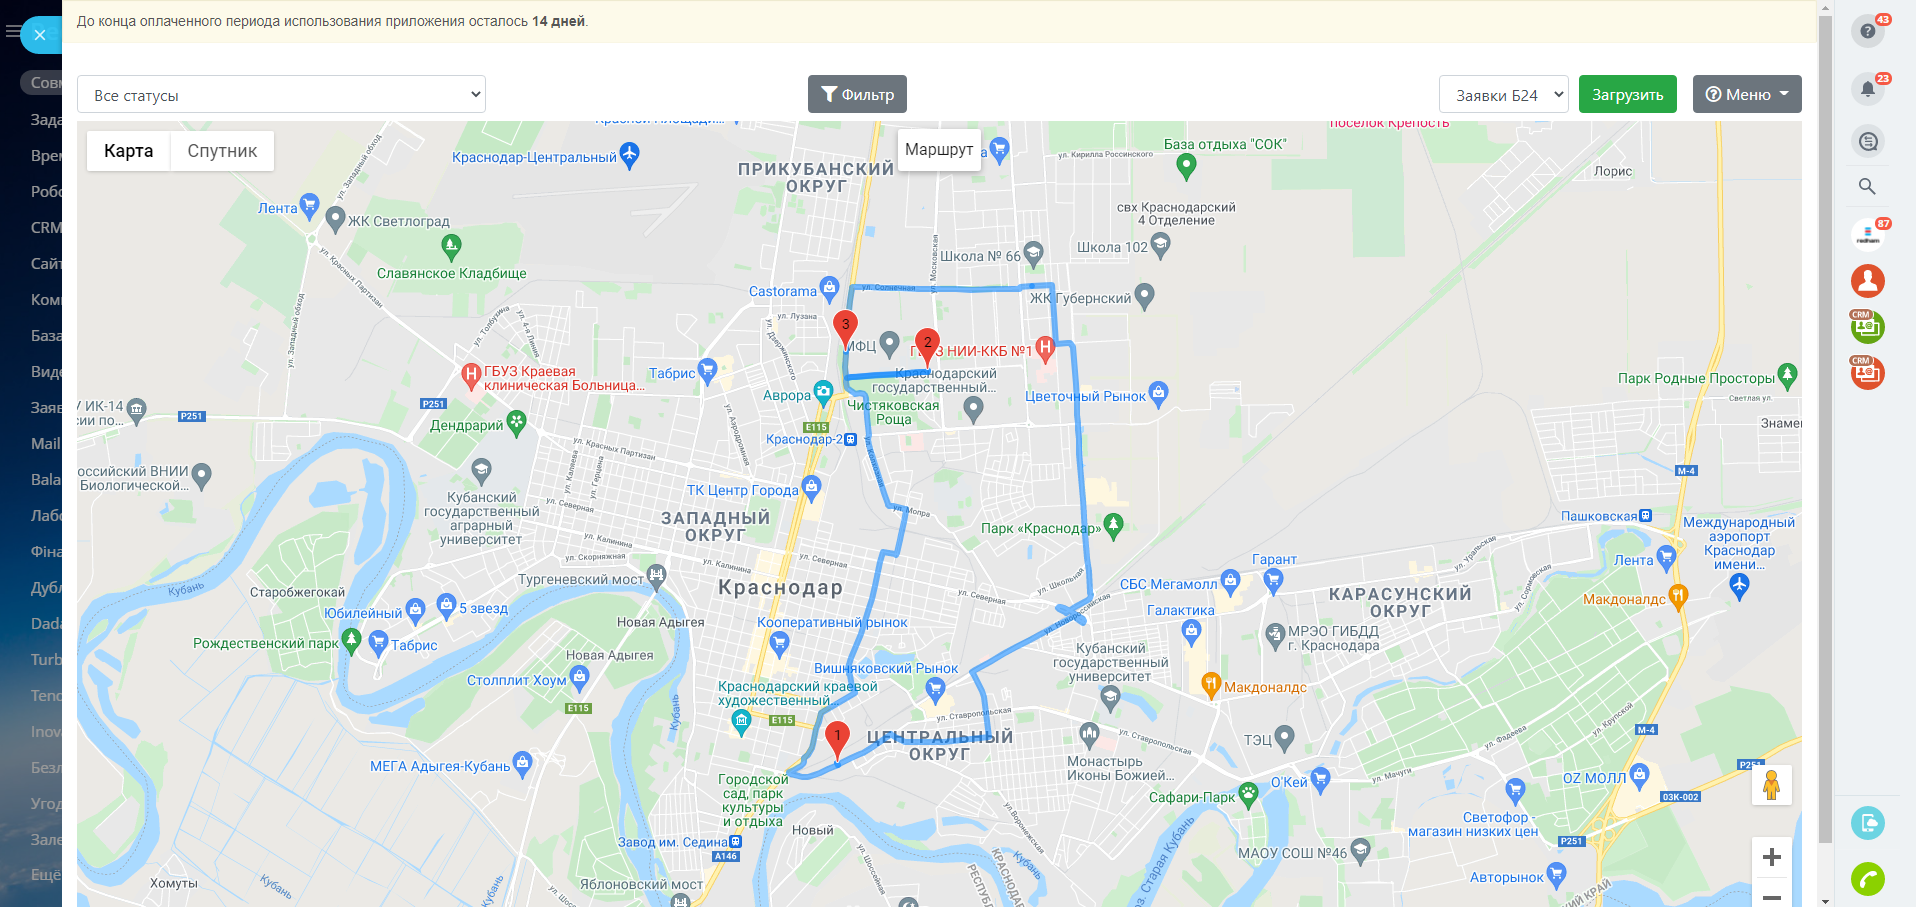Click the База отдыха СОК pin
Viewport: 1916px width, 907px height.
point(1186,167)
